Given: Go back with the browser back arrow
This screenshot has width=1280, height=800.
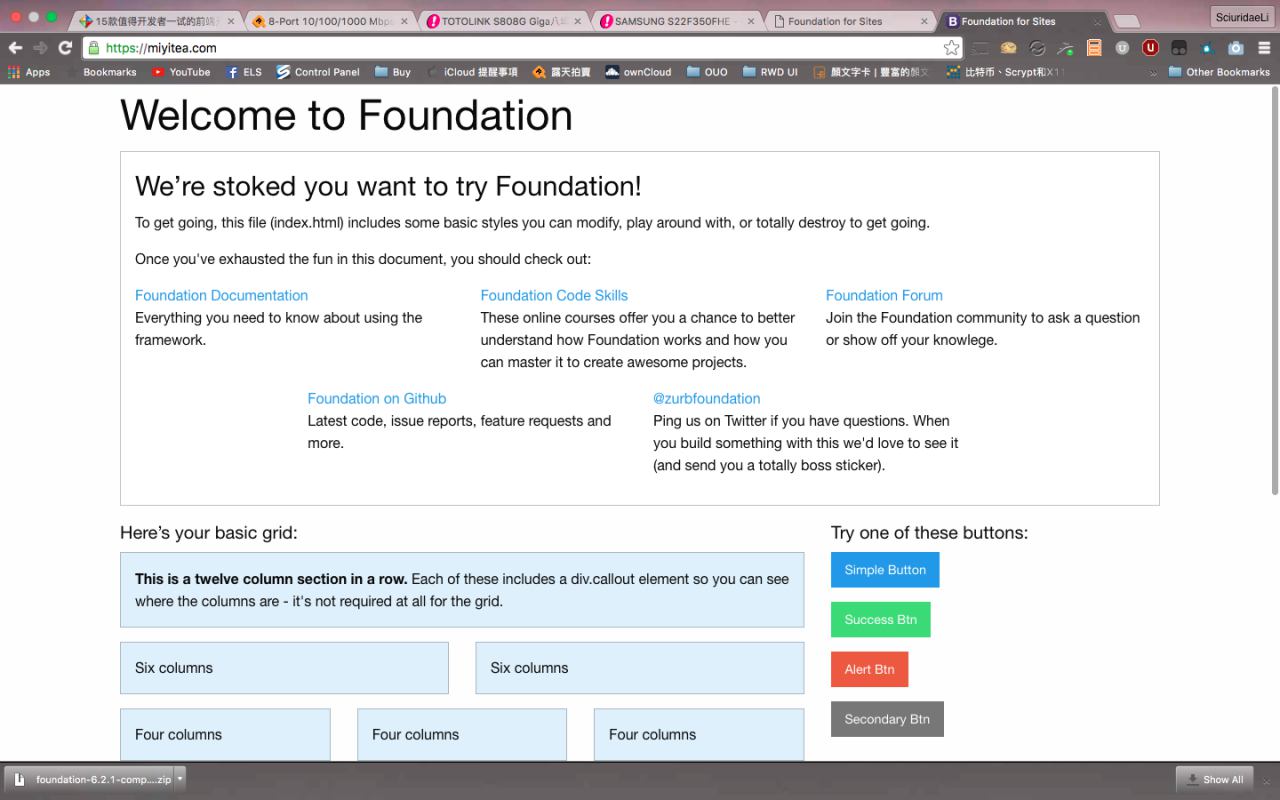Looking at the screenshot, I should pyautogui.click(x=15, y=47).
